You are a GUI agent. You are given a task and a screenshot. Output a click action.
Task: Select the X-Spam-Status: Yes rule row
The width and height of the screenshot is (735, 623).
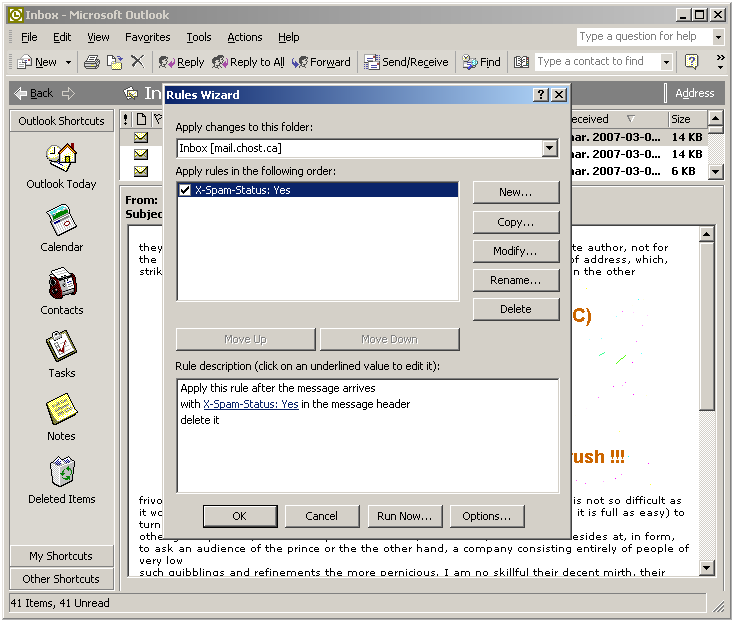[318, 190]
